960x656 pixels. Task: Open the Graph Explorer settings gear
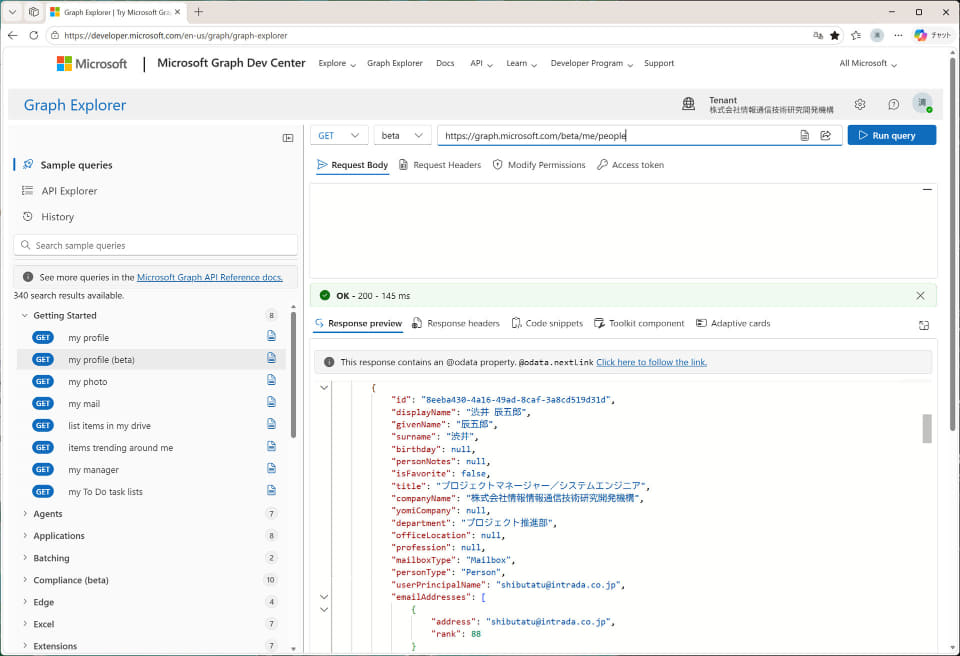pyautogui.click(x=860, y=104)
